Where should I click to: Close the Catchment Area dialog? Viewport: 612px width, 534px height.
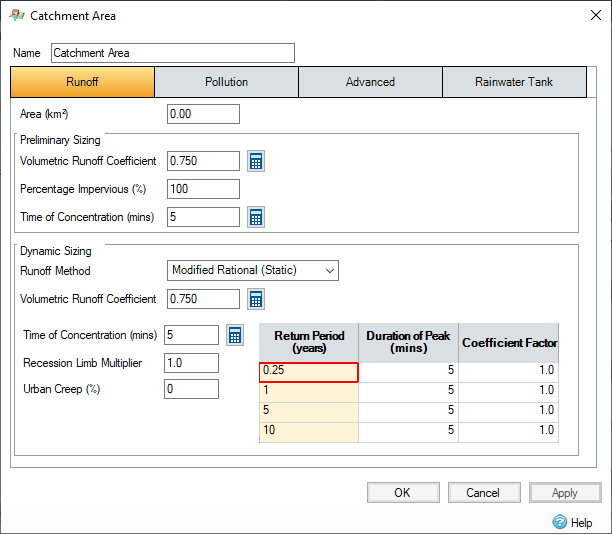pyautogui.click(x=596, y=15)
